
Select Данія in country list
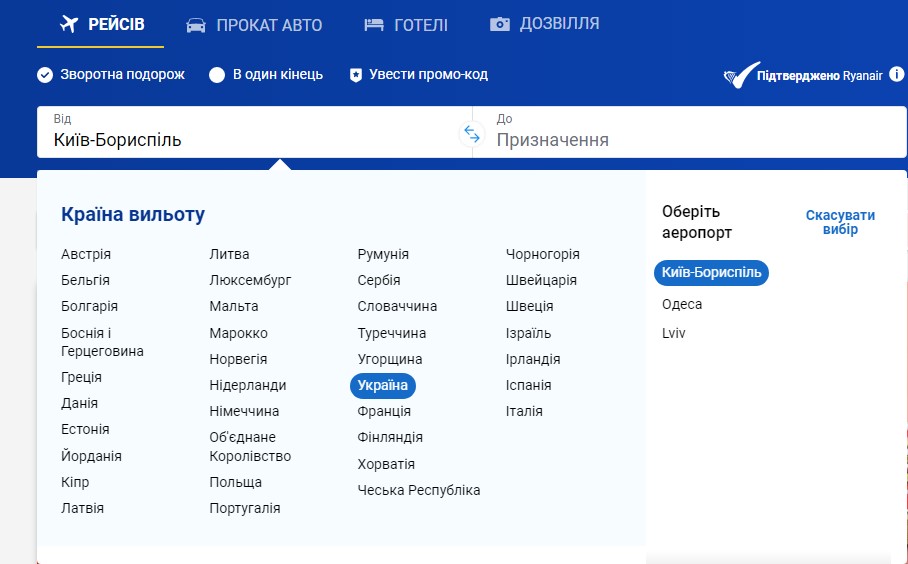[x=79, y=403]
